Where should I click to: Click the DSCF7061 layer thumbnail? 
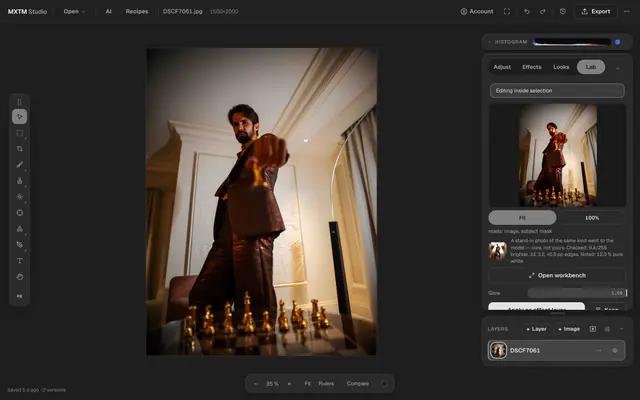point(498,351)
